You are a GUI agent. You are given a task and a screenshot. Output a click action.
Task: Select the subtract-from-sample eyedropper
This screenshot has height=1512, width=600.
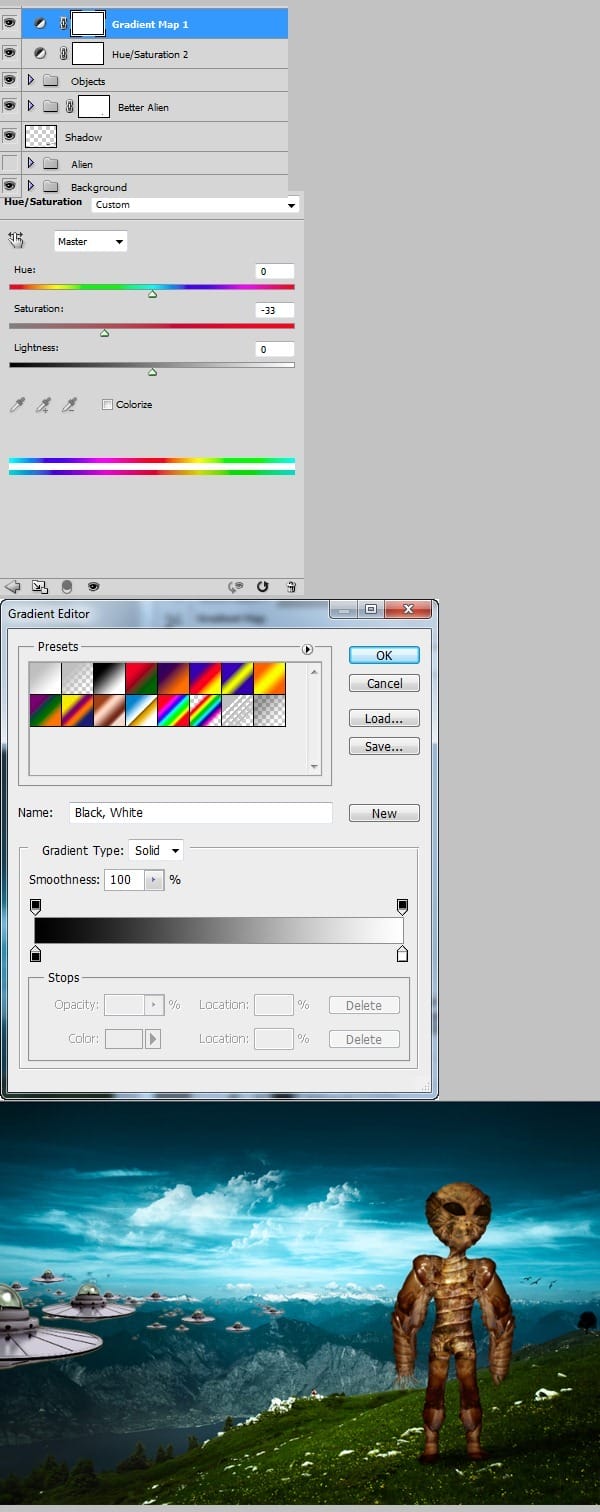69,404
